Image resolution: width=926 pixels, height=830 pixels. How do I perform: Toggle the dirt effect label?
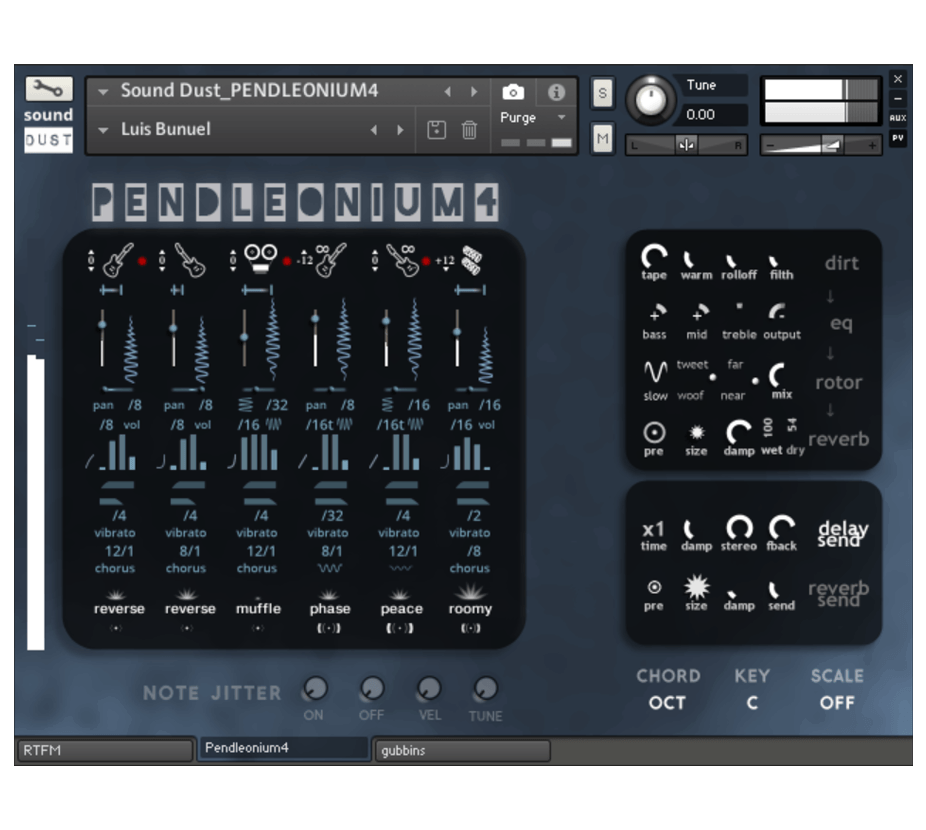(842, 263)
